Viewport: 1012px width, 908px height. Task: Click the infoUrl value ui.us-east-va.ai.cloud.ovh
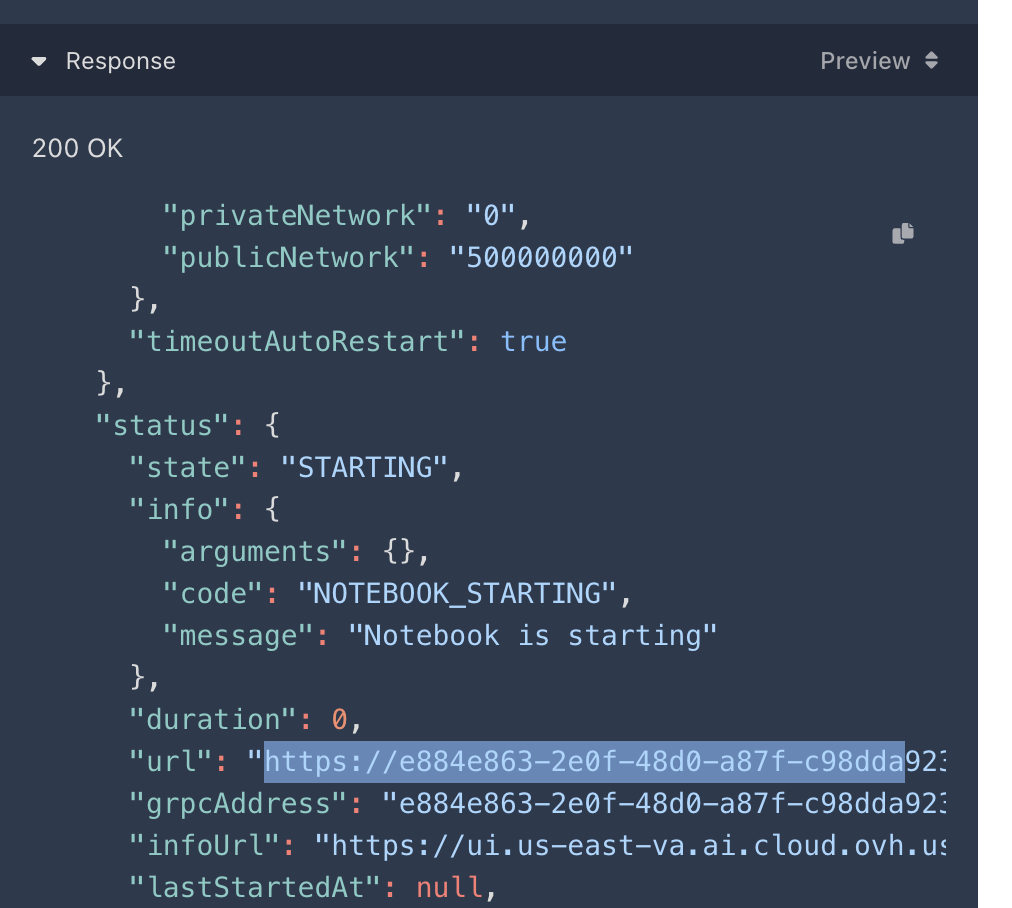630,845
